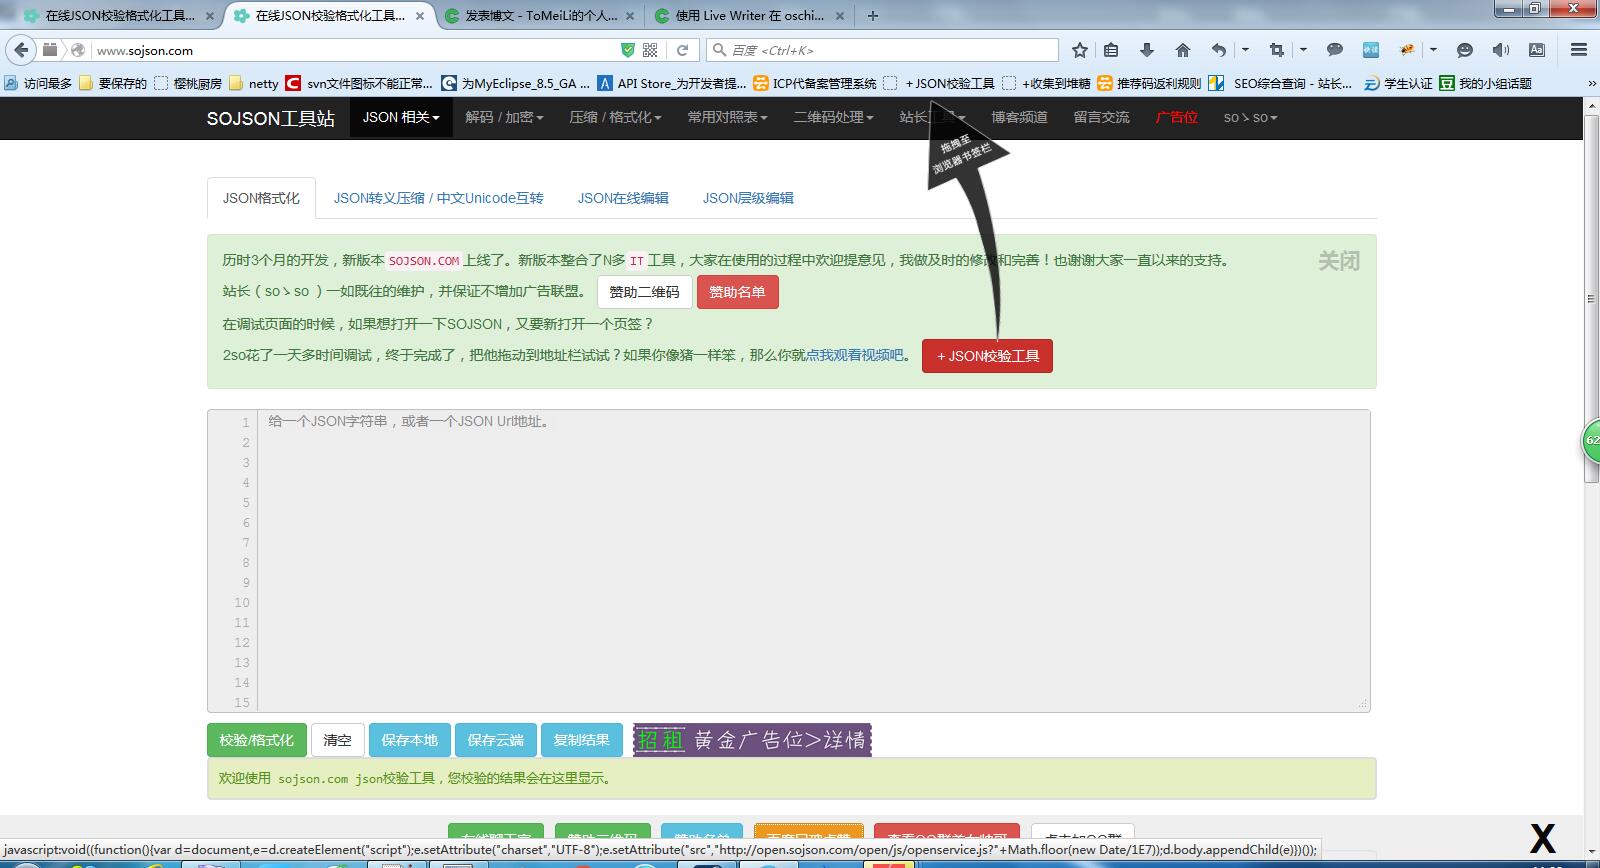Screen dimensions: 1600x868
Task: Open the ICP代备案管理系统 bookmark
Action: (x=815, y=83)
